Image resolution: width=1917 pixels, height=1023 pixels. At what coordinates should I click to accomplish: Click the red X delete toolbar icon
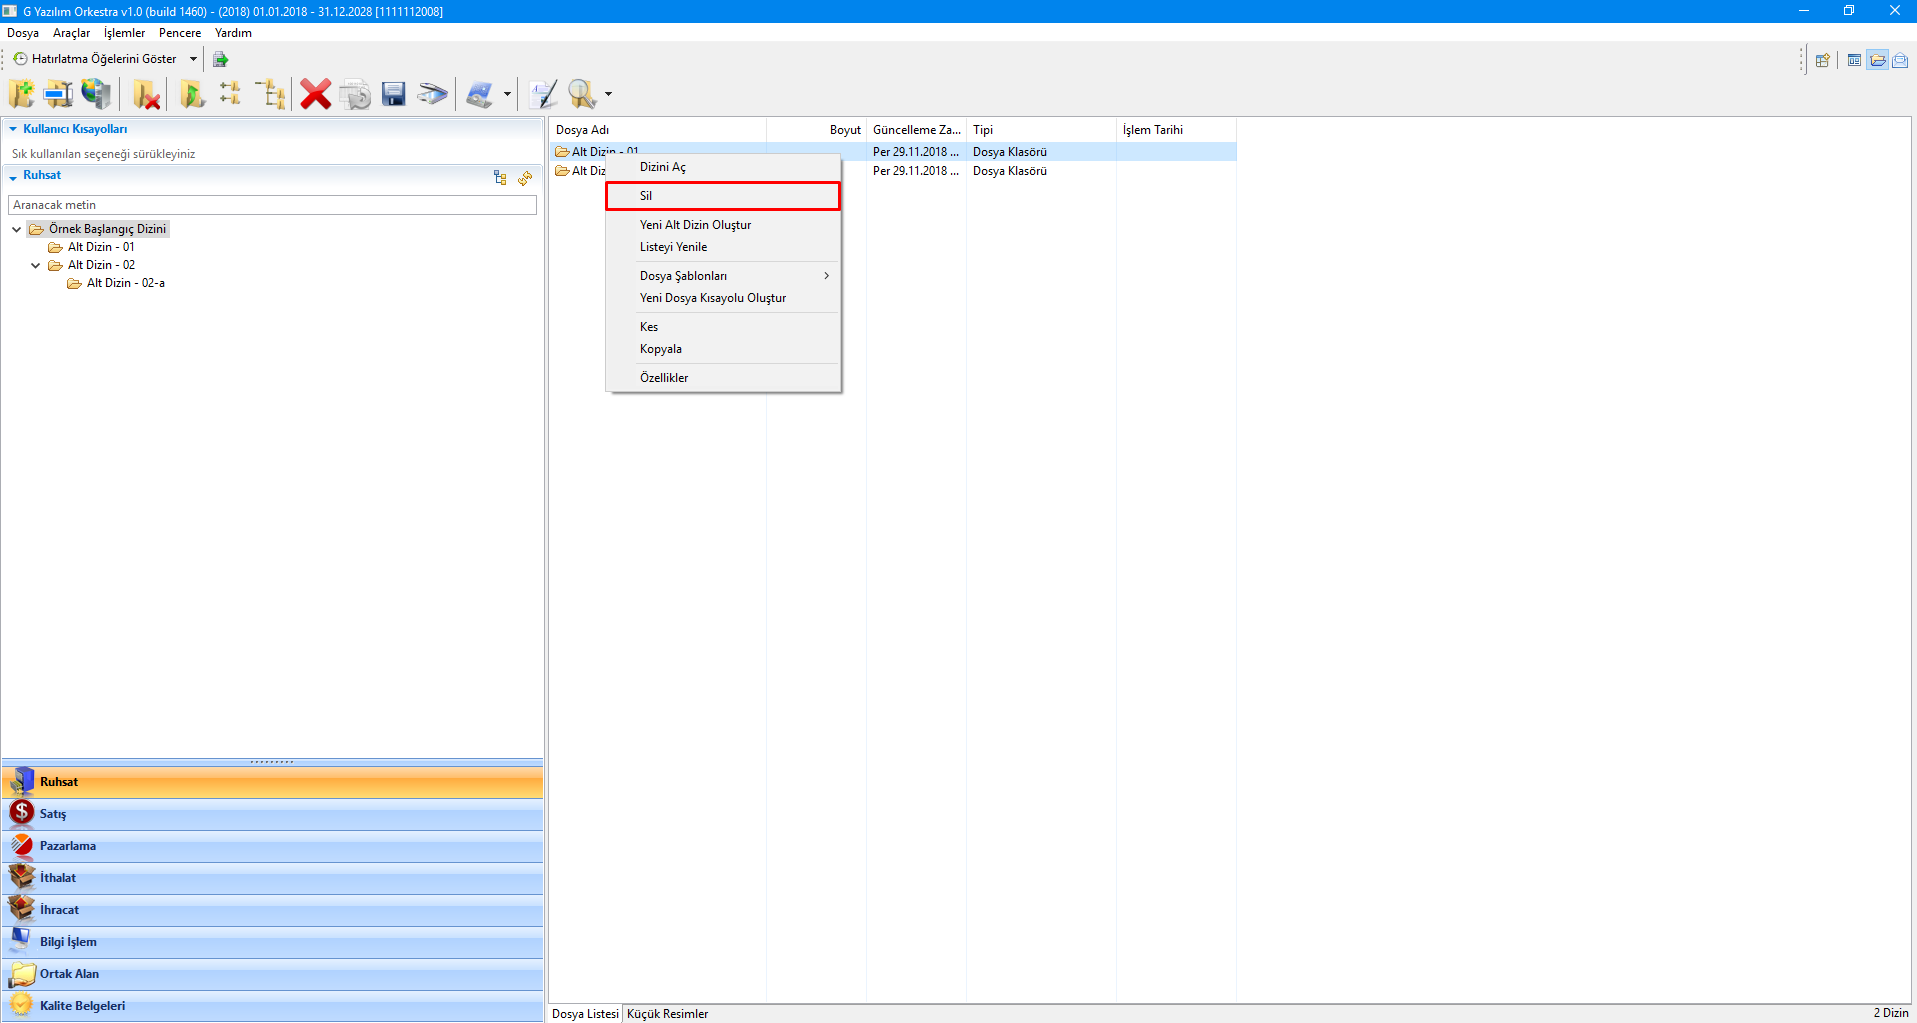pos(315,94)
